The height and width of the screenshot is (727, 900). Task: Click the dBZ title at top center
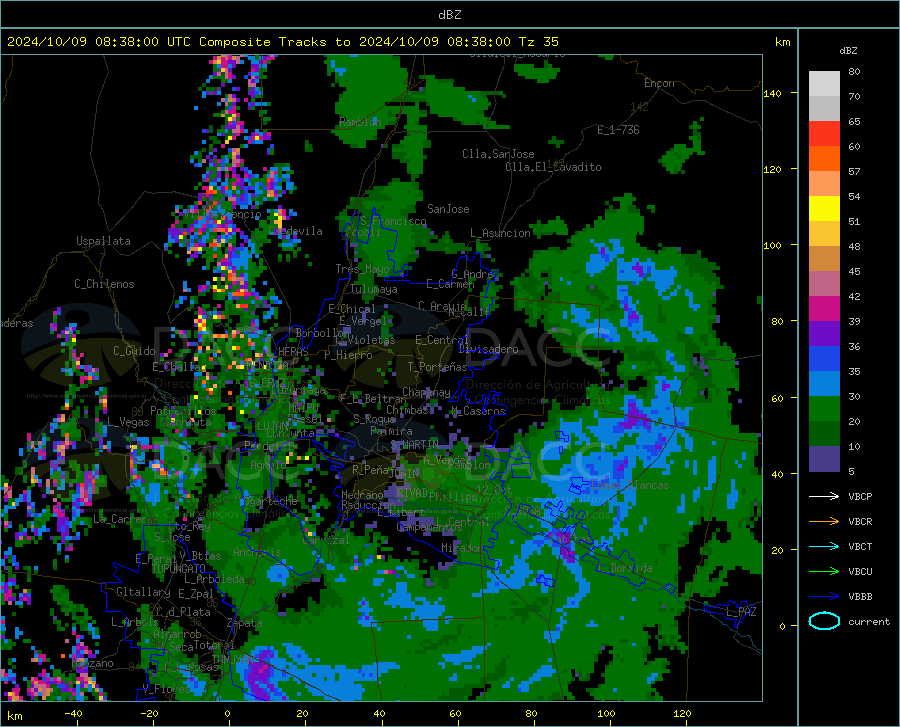point(449,15)
